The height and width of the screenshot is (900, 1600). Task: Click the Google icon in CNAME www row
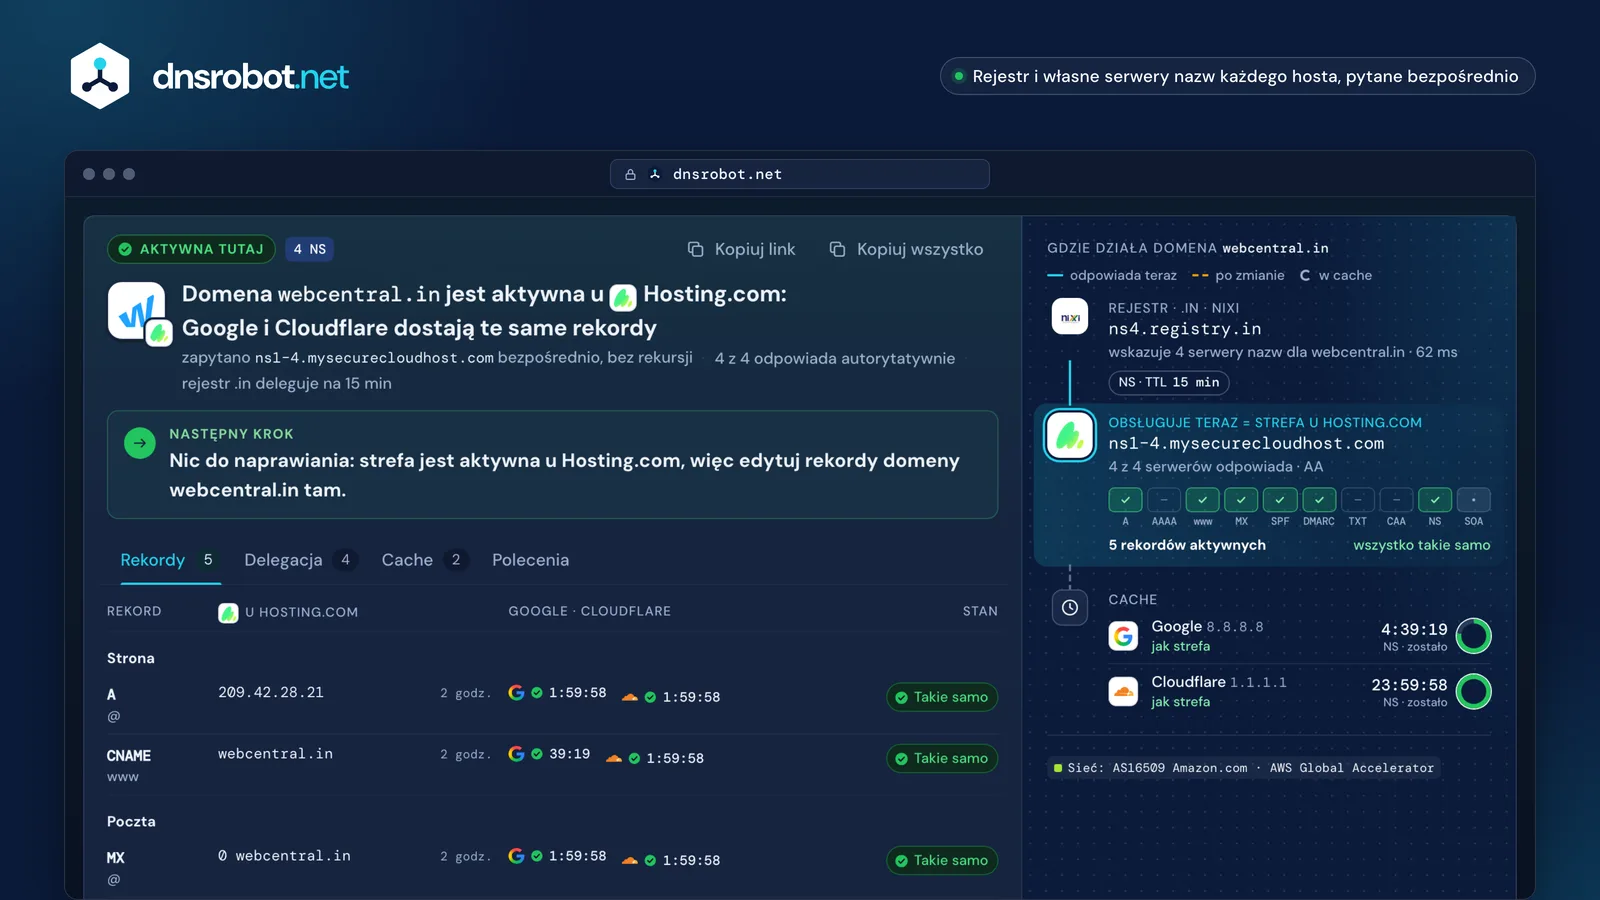(x=516, y=754)
